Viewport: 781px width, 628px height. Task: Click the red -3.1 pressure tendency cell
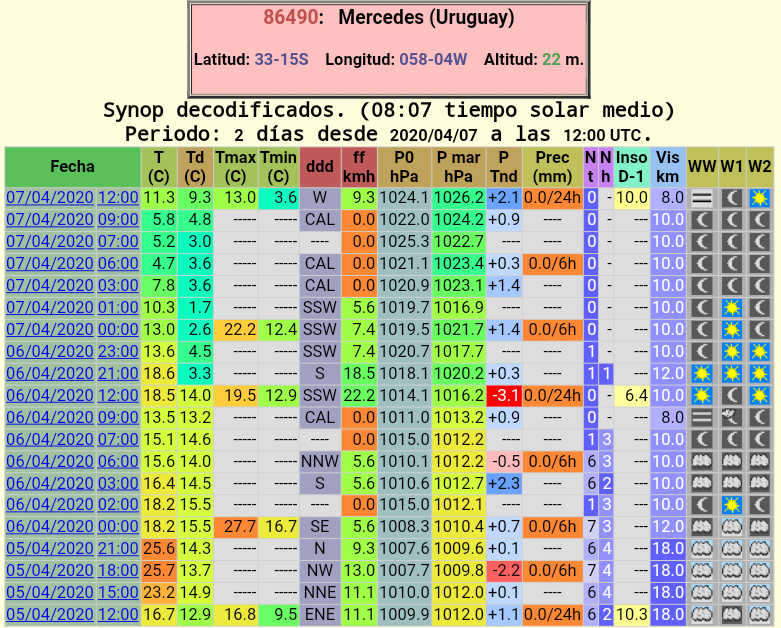(504, 395)
